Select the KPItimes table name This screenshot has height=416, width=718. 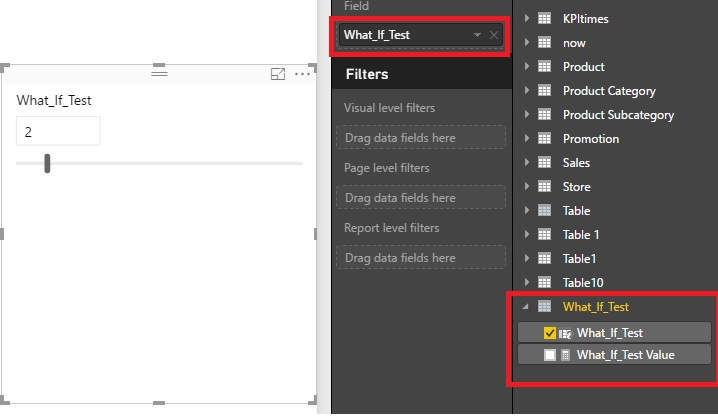(586, 19)
